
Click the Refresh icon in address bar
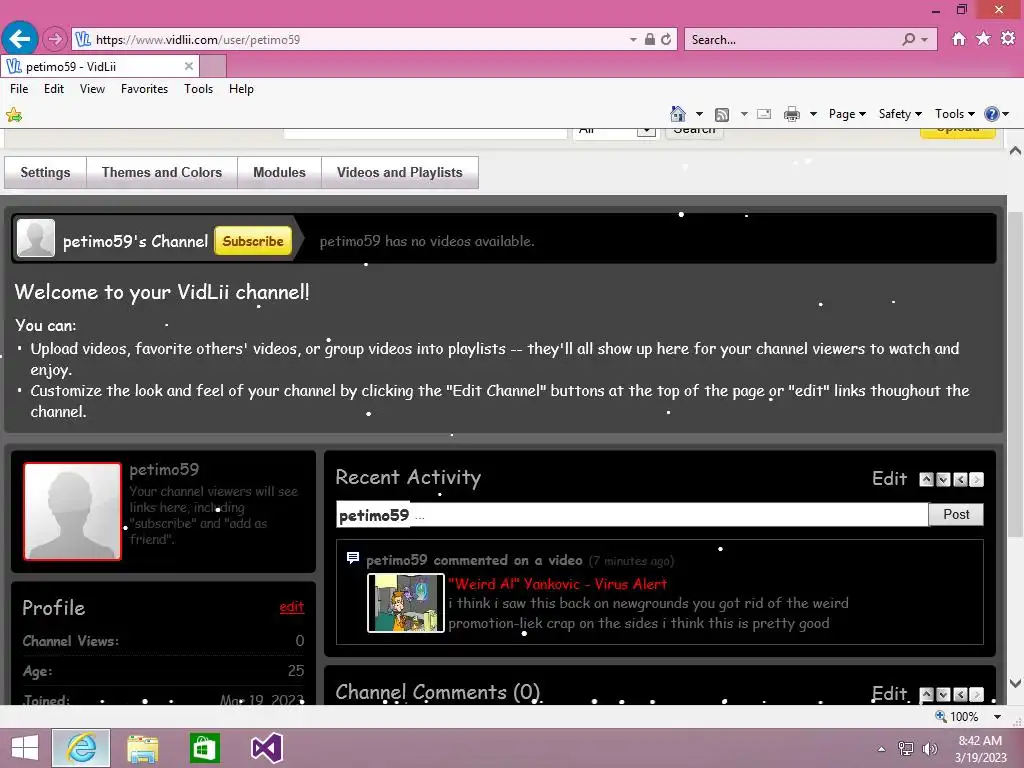point(666,39)
